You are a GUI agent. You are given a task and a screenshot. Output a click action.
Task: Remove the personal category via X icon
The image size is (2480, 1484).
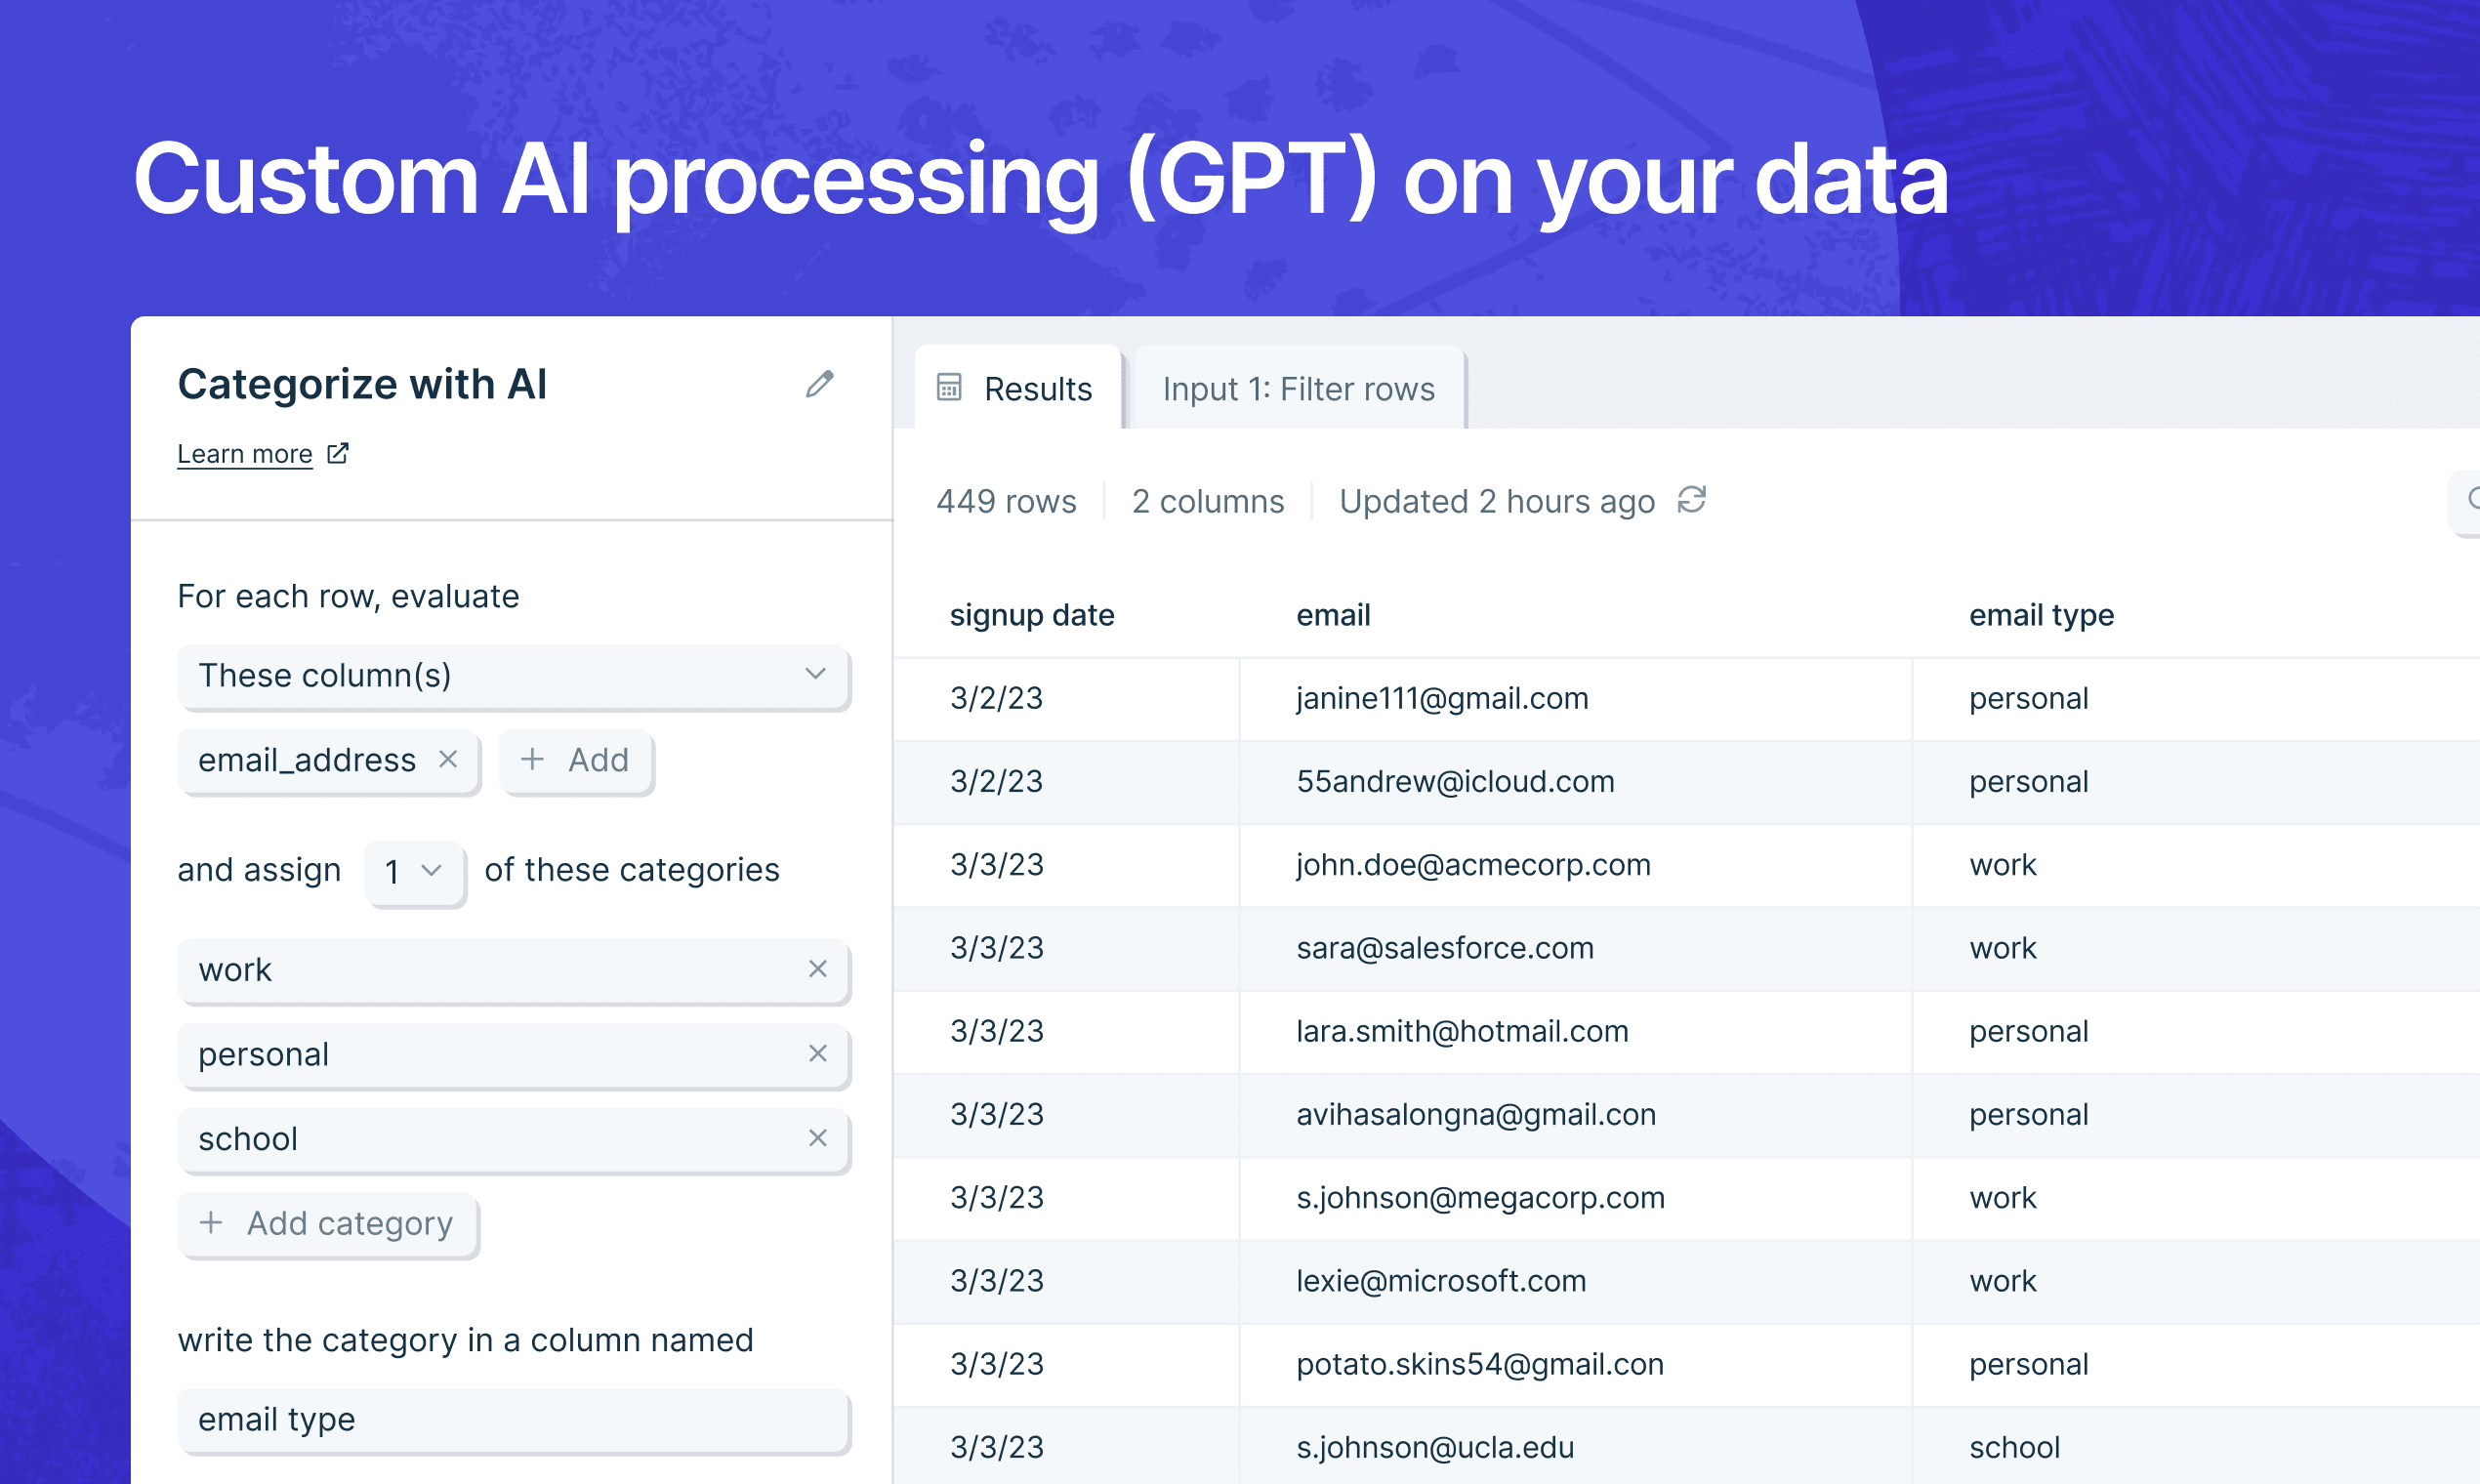point(817,1054)
